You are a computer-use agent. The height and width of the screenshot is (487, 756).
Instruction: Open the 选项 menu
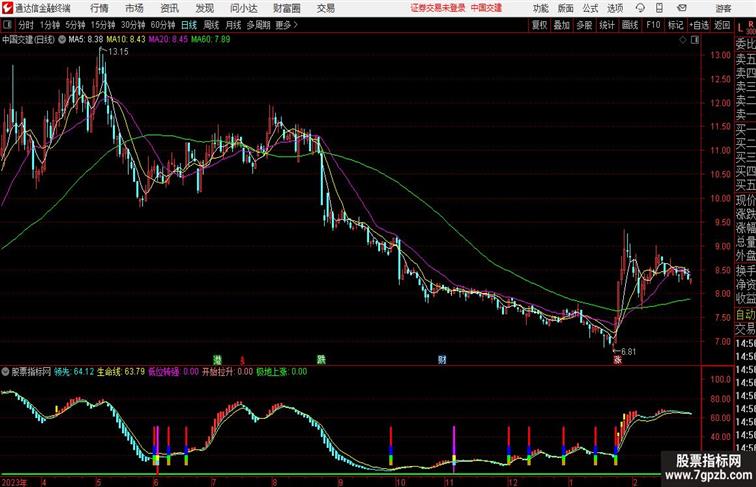tap(615, 8)
